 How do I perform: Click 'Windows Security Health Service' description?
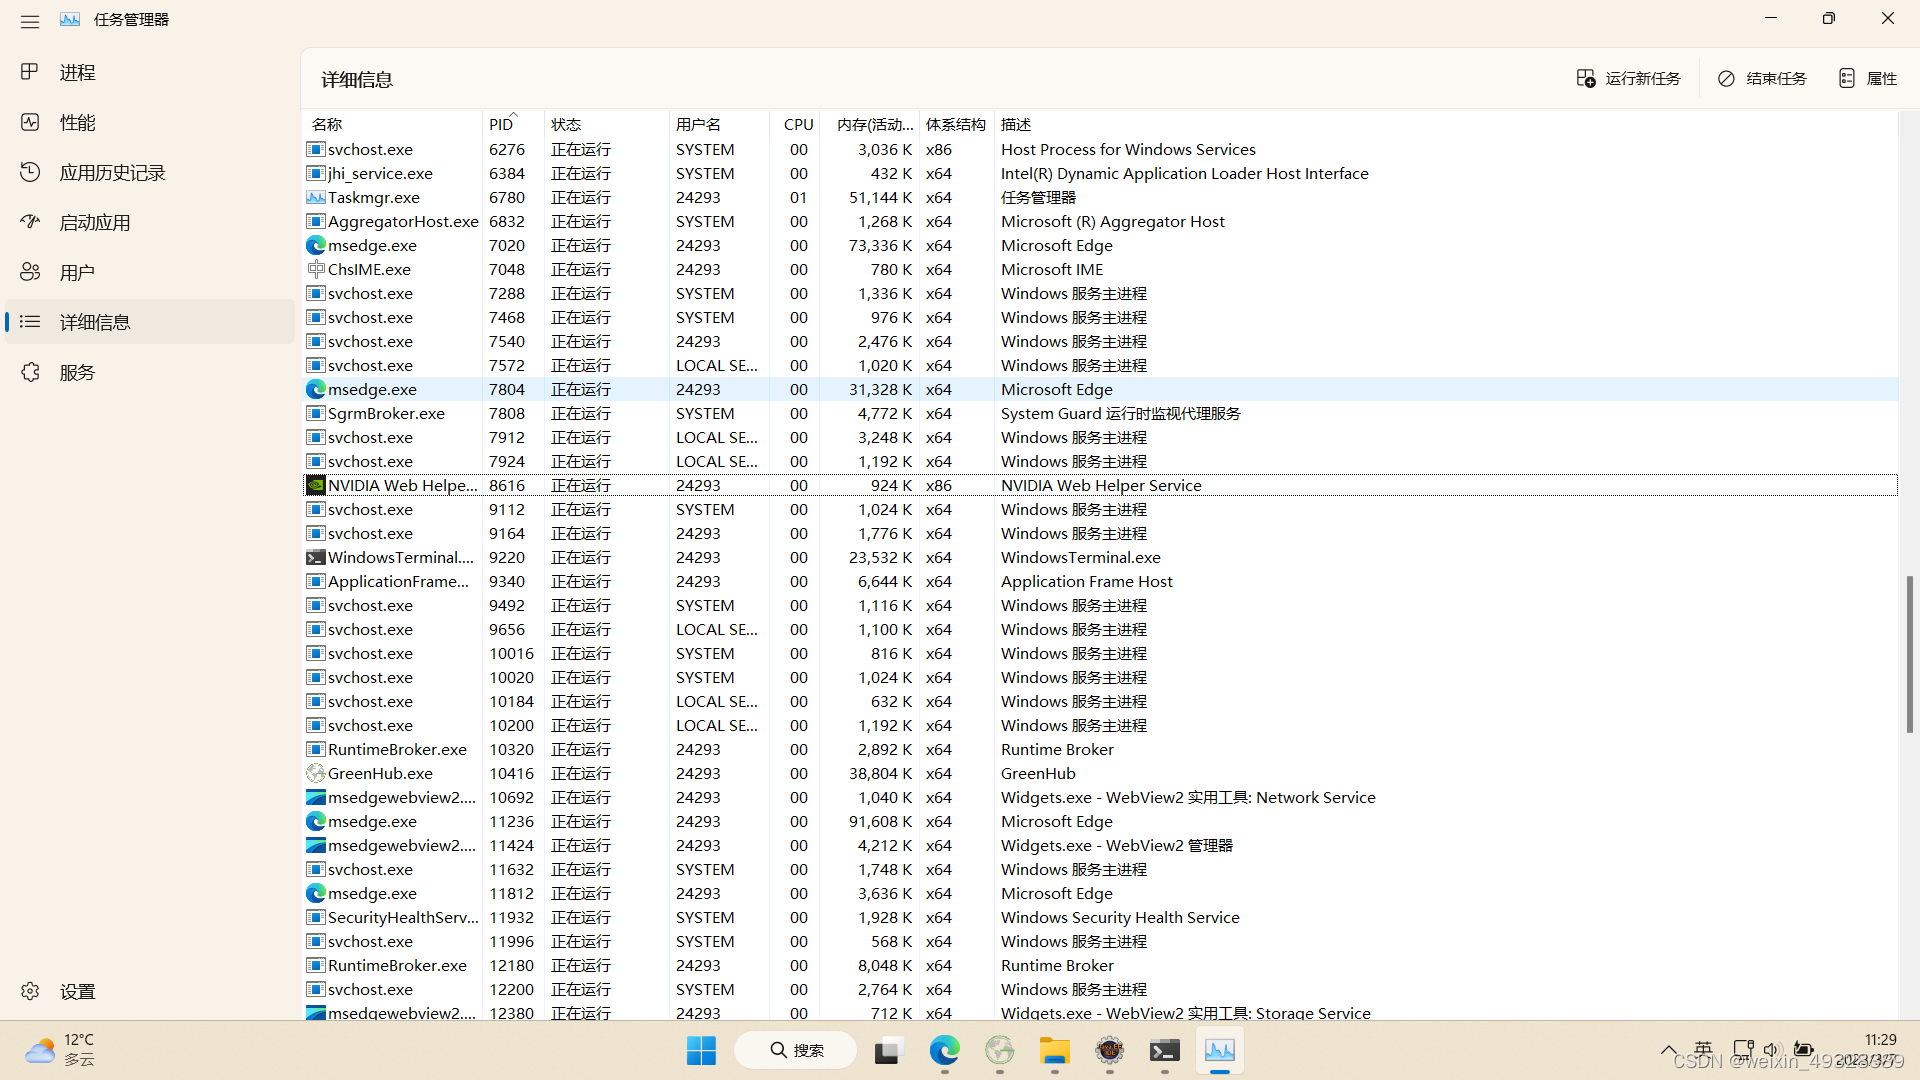[1120, 917]
